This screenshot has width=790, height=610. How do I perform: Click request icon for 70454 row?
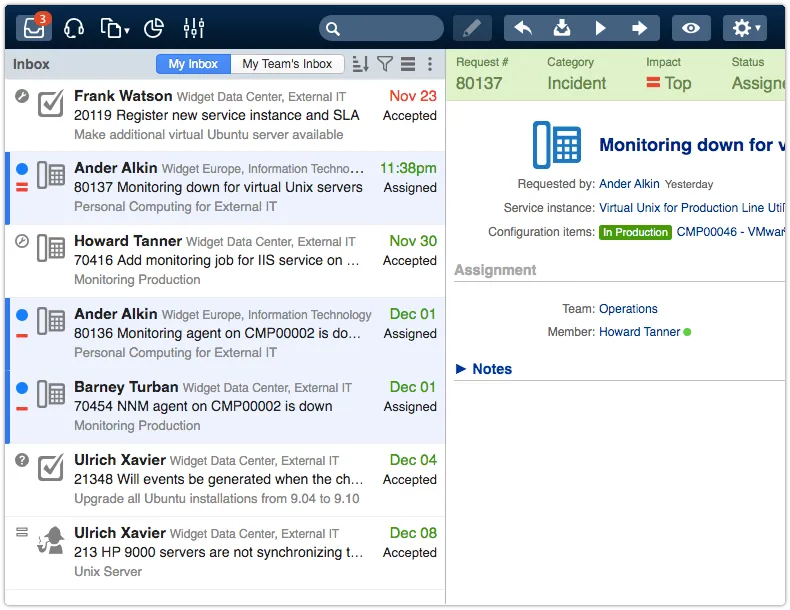pyautogui.click(x=51, y=394)
